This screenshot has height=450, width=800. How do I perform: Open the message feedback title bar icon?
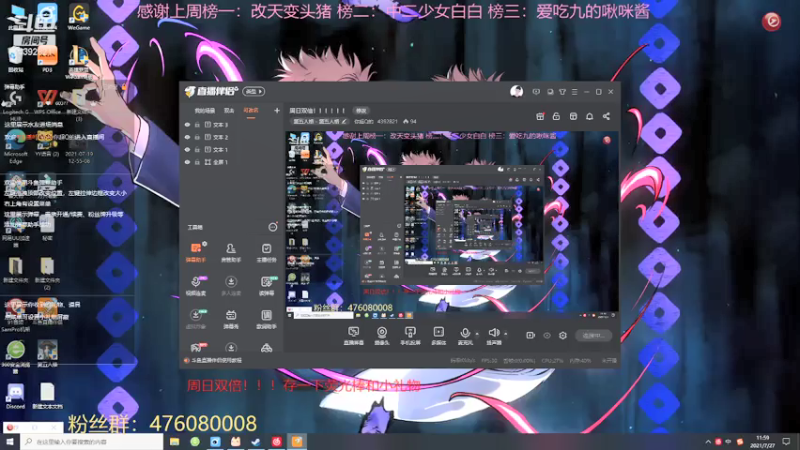click(536, 92)
